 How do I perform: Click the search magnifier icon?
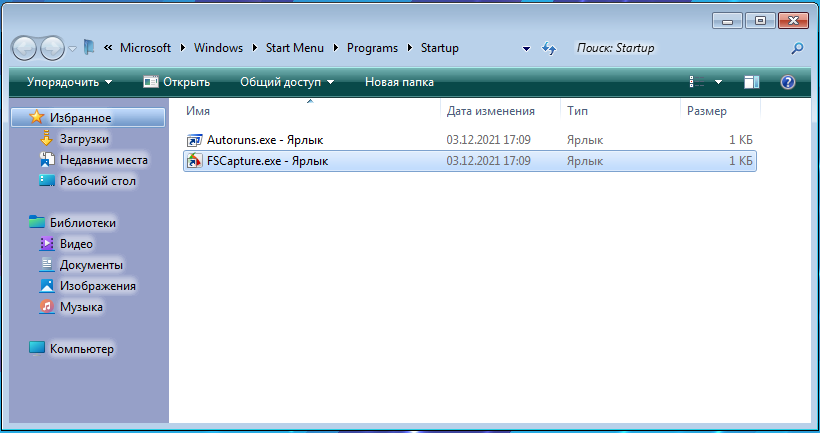[797, 48]
